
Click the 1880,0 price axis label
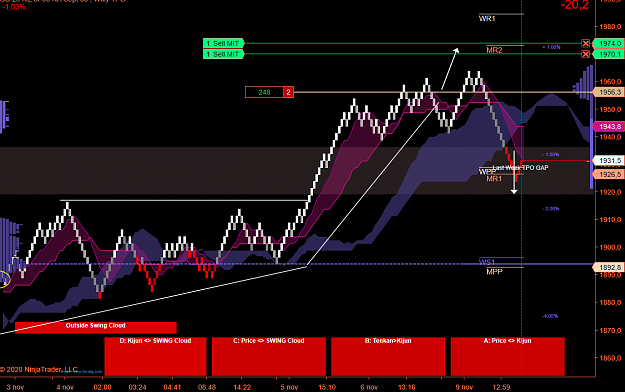point(611,303)
